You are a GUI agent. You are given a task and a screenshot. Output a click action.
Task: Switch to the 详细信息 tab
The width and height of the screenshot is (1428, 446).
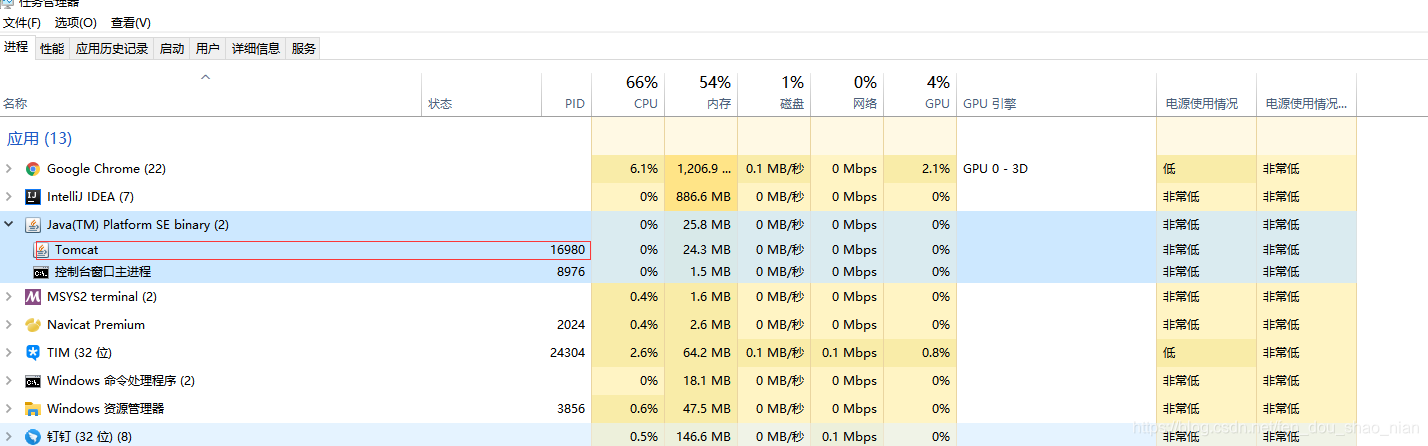(x=256, y=48)
